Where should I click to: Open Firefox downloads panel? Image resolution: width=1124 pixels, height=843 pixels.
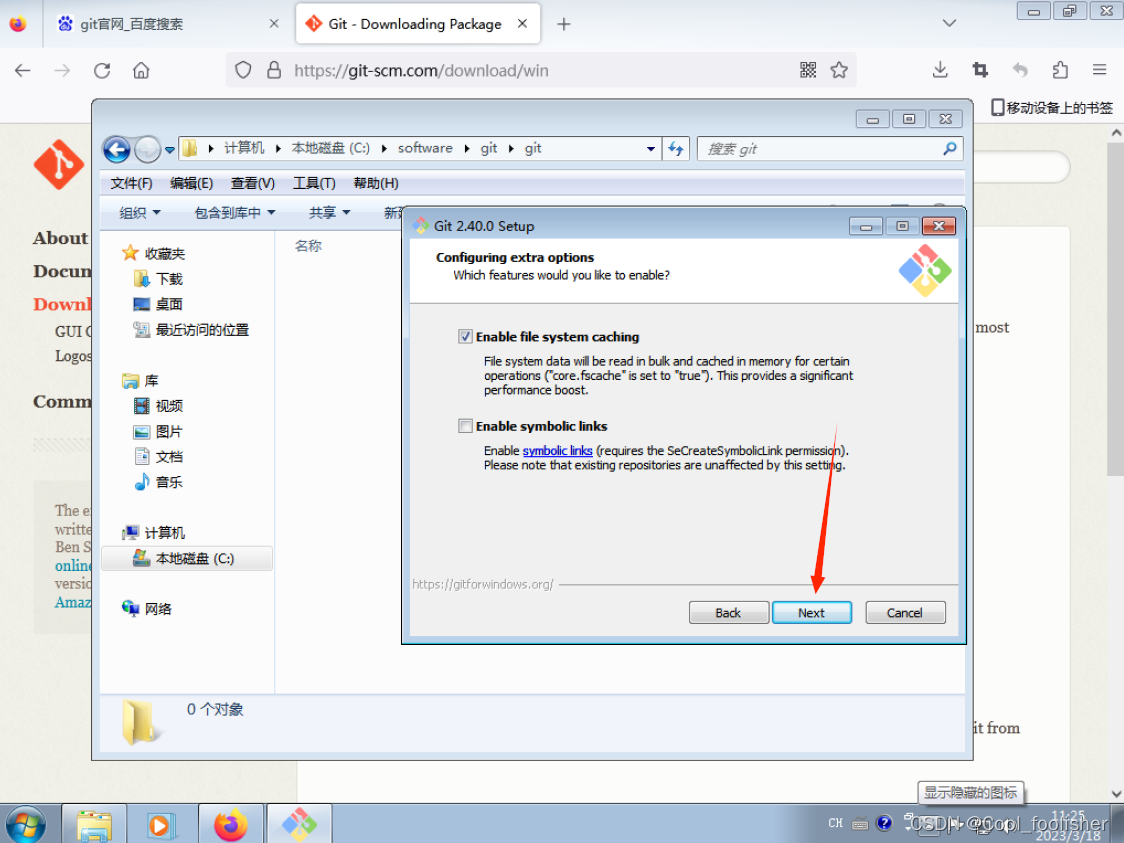[x=940, y=70]
